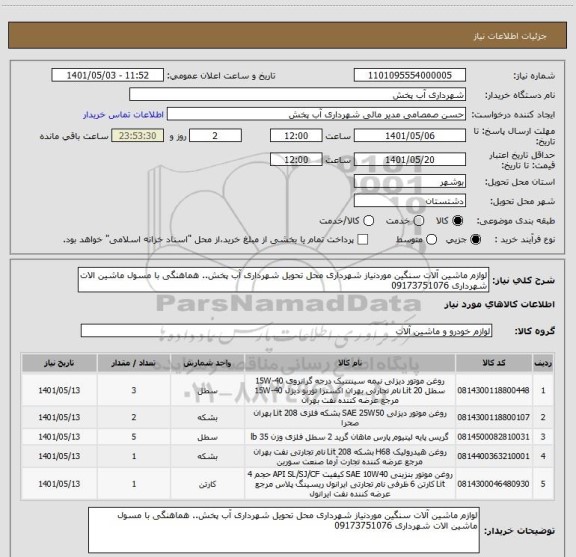Click the remaining days field showing 2
The width and height of the screenshot is (576, 557).
coord(215,136)
